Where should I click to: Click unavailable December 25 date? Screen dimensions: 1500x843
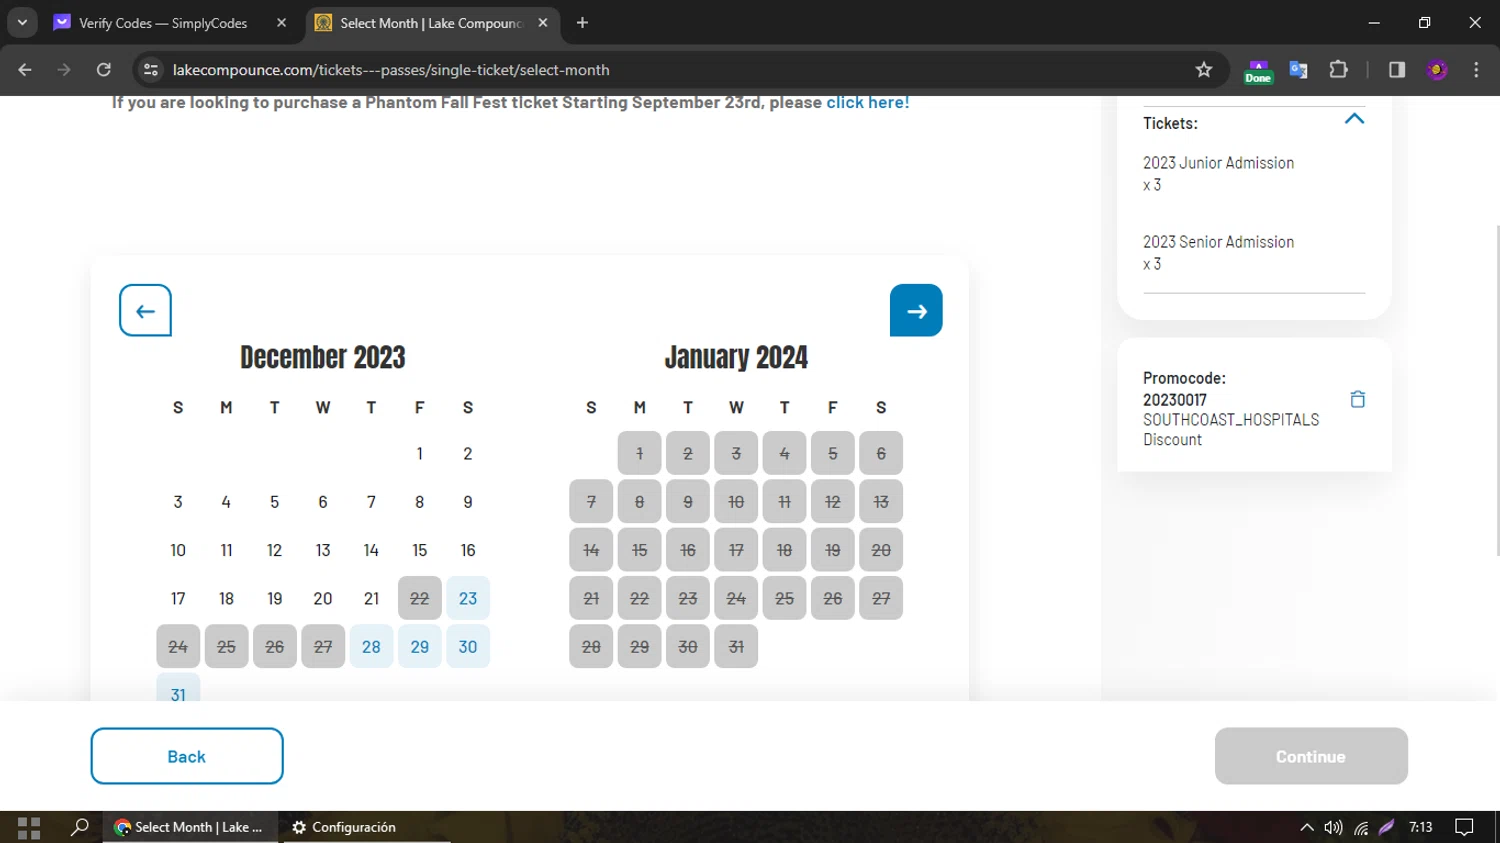226,646
